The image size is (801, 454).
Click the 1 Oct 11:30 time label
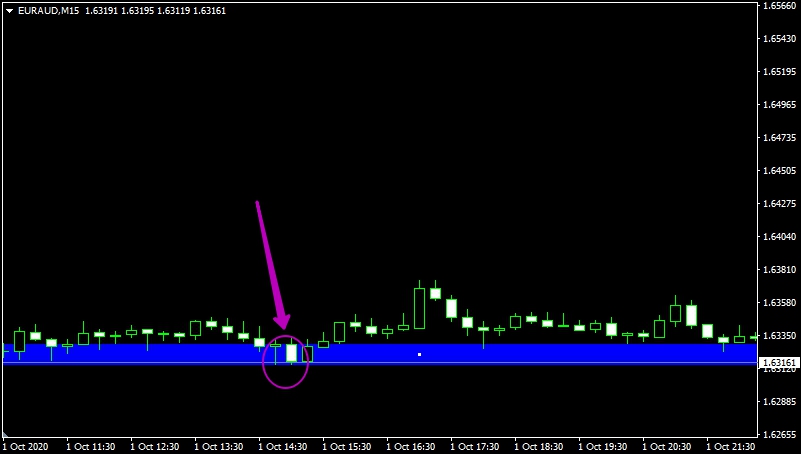[92, 446]
